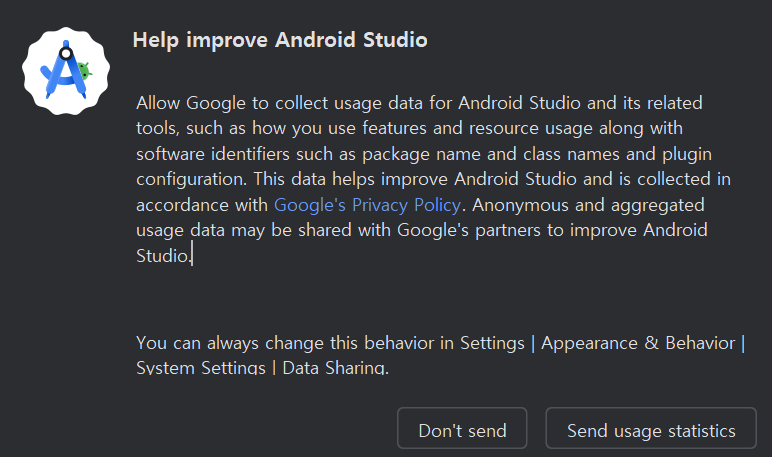
Task: Click the Don't send button
Action: click(462, 428)
